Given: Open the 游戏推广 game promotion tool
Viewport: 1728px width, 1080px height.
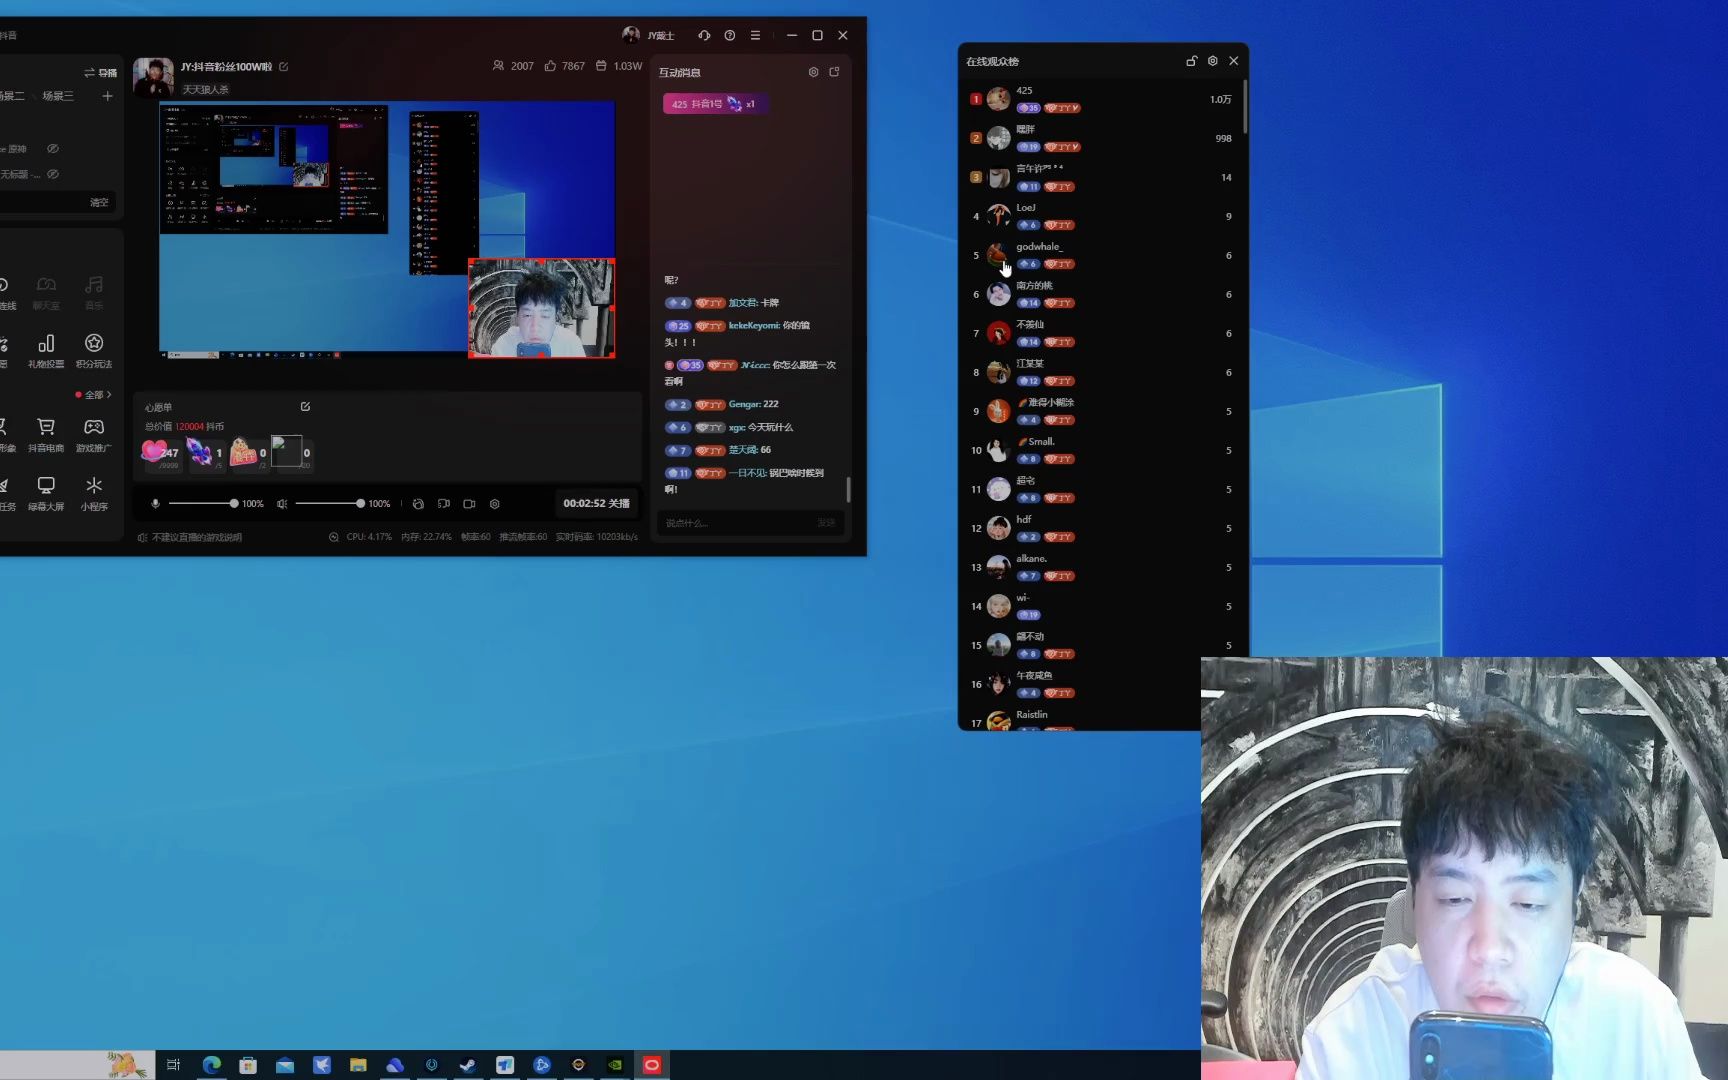Looking at the screenshot, I should point(94,435).
